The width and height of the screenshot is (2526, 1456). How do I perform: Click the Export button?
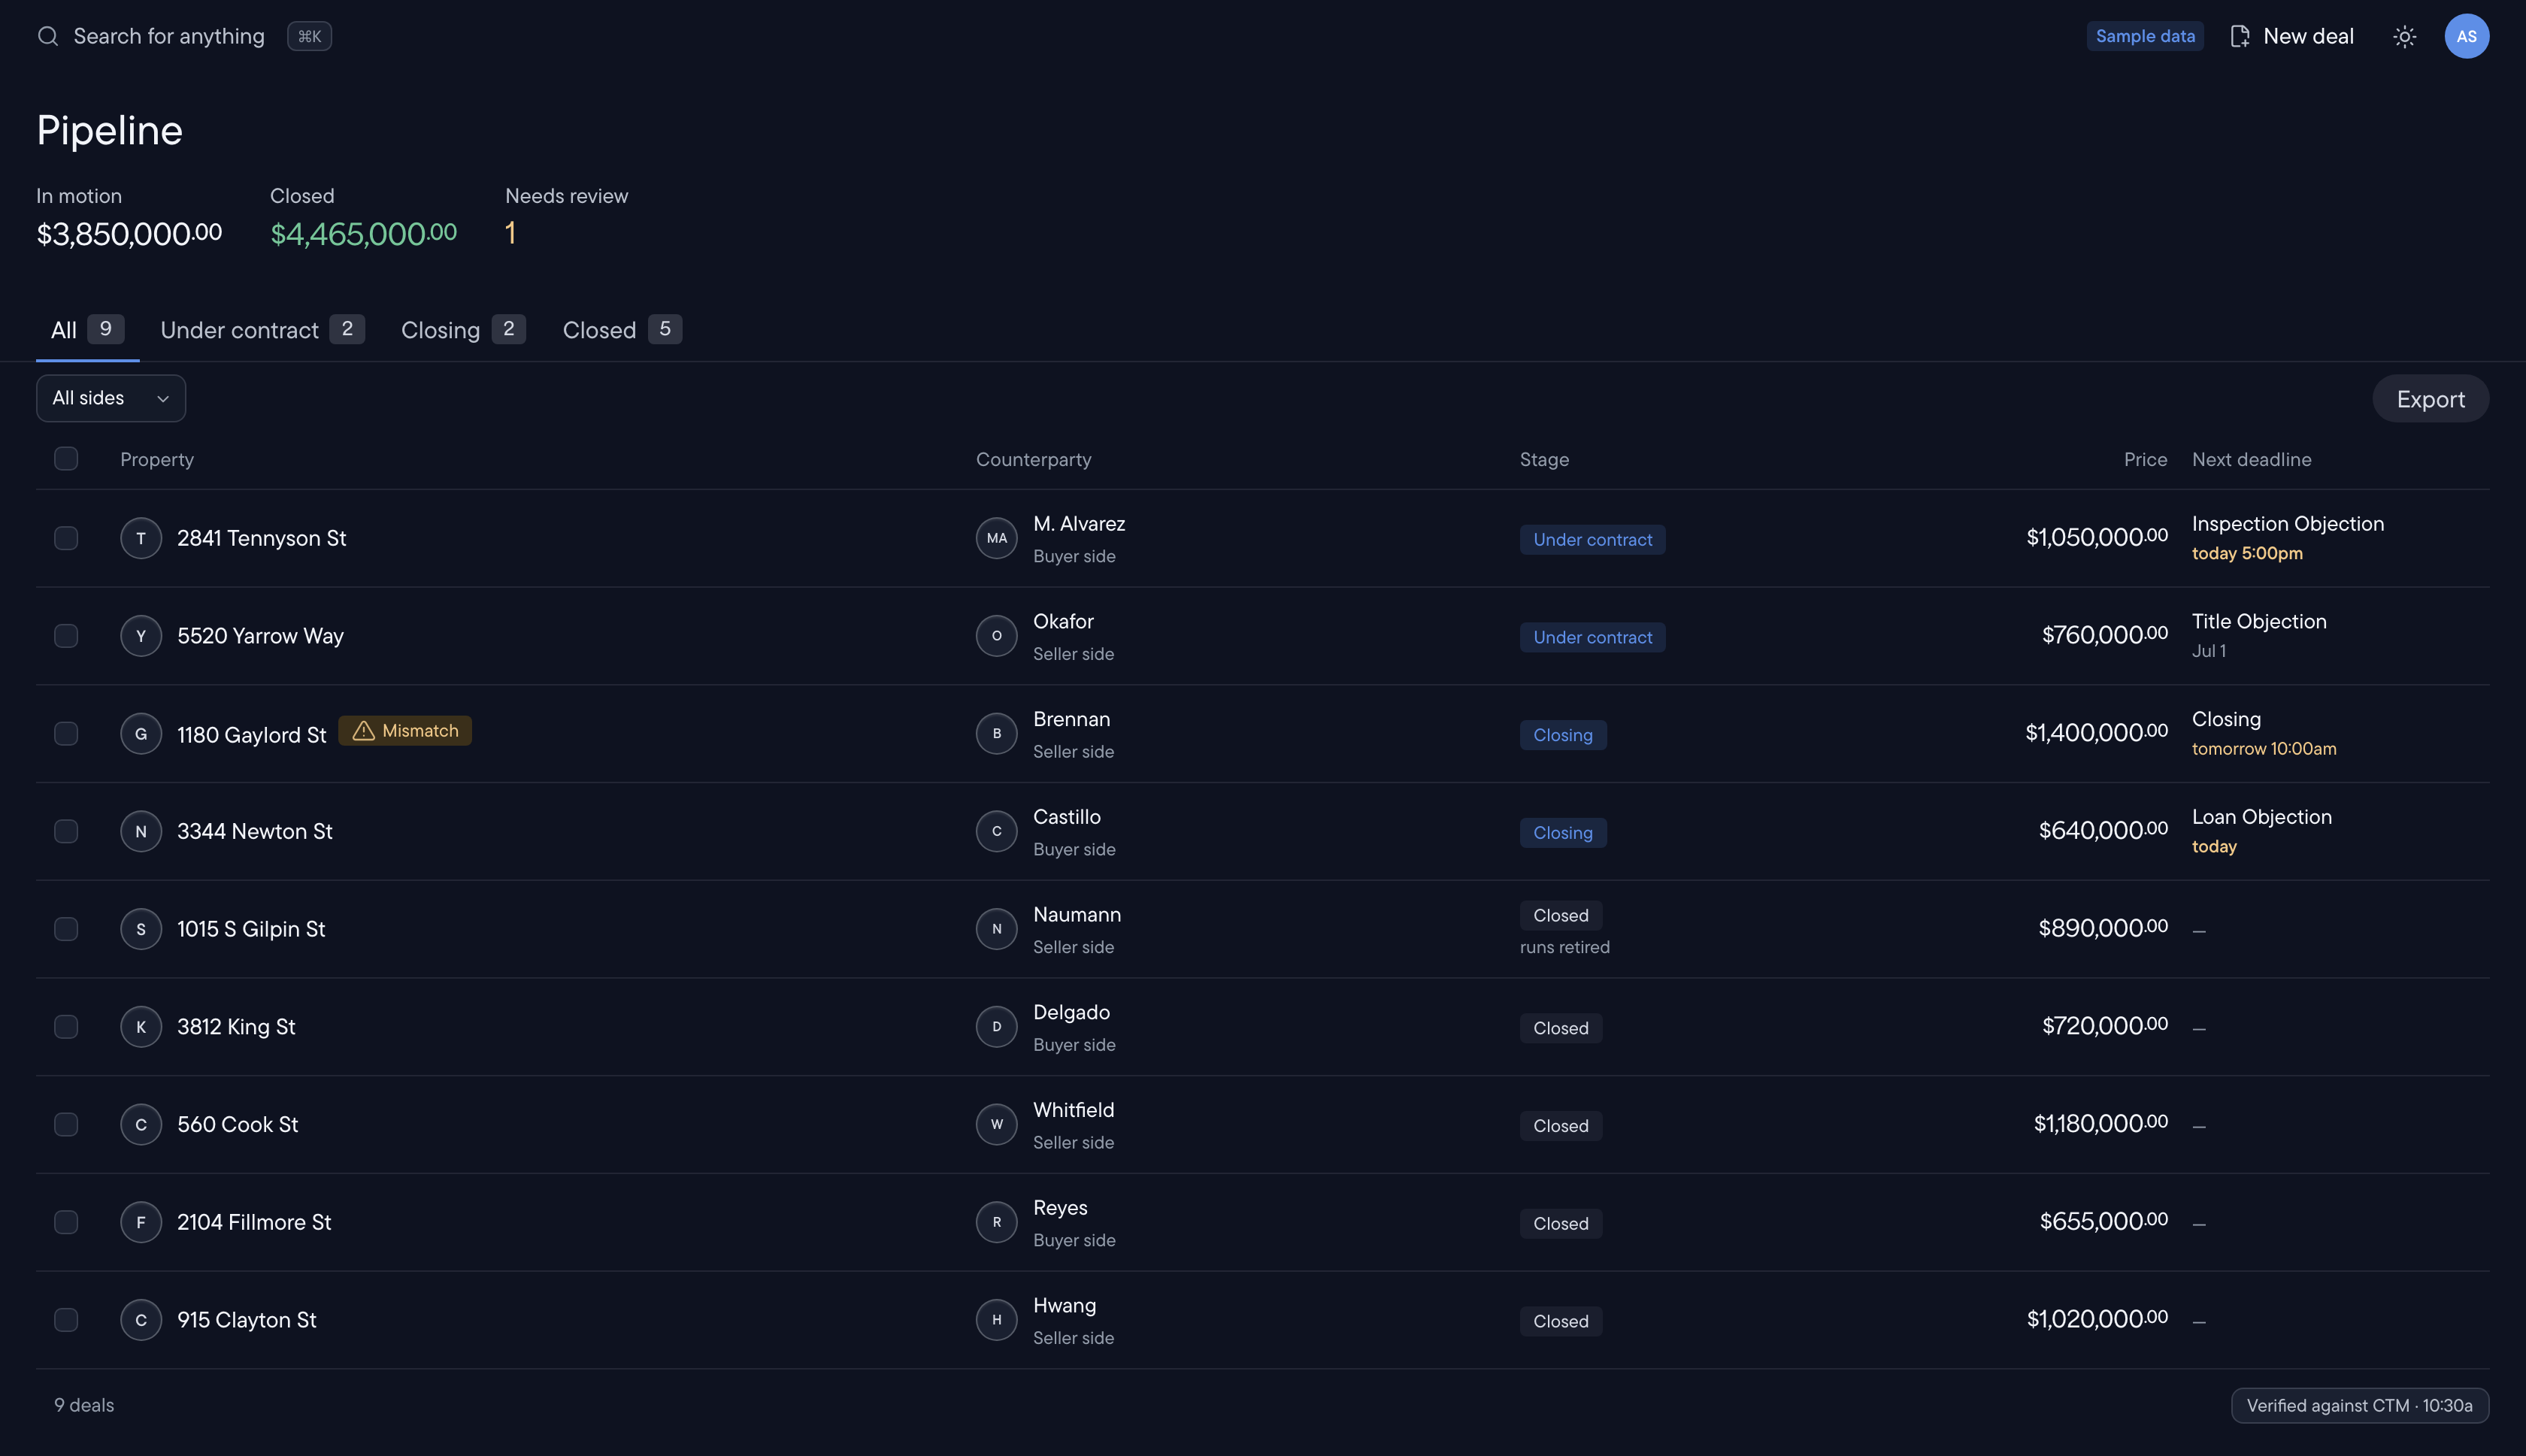(2430, 399)
